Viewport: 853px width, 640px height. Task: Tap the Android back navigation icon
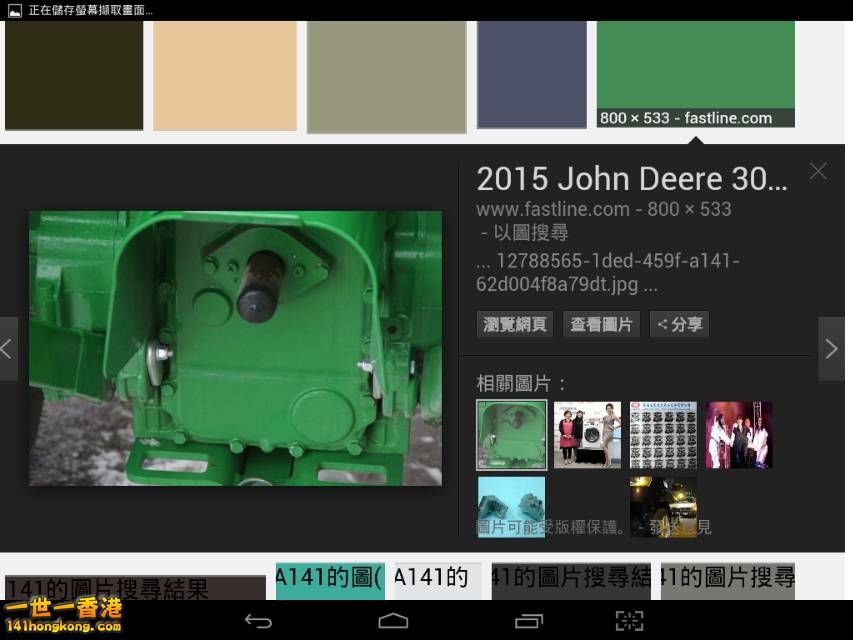click(258, 621)
